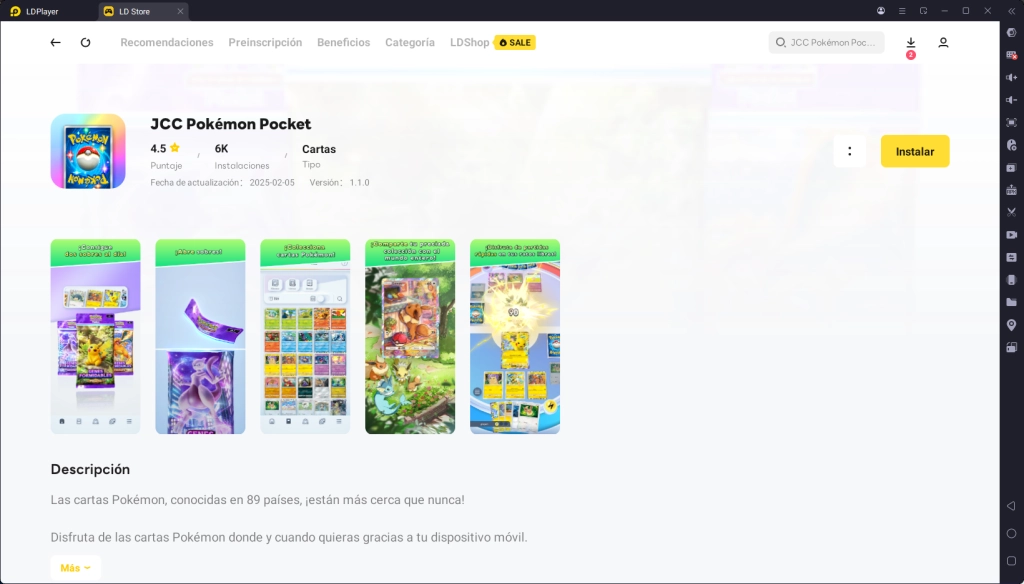Toggle fullscreen from sidebar
The height and width of the screenshot is (584, 1024).
1012,123
